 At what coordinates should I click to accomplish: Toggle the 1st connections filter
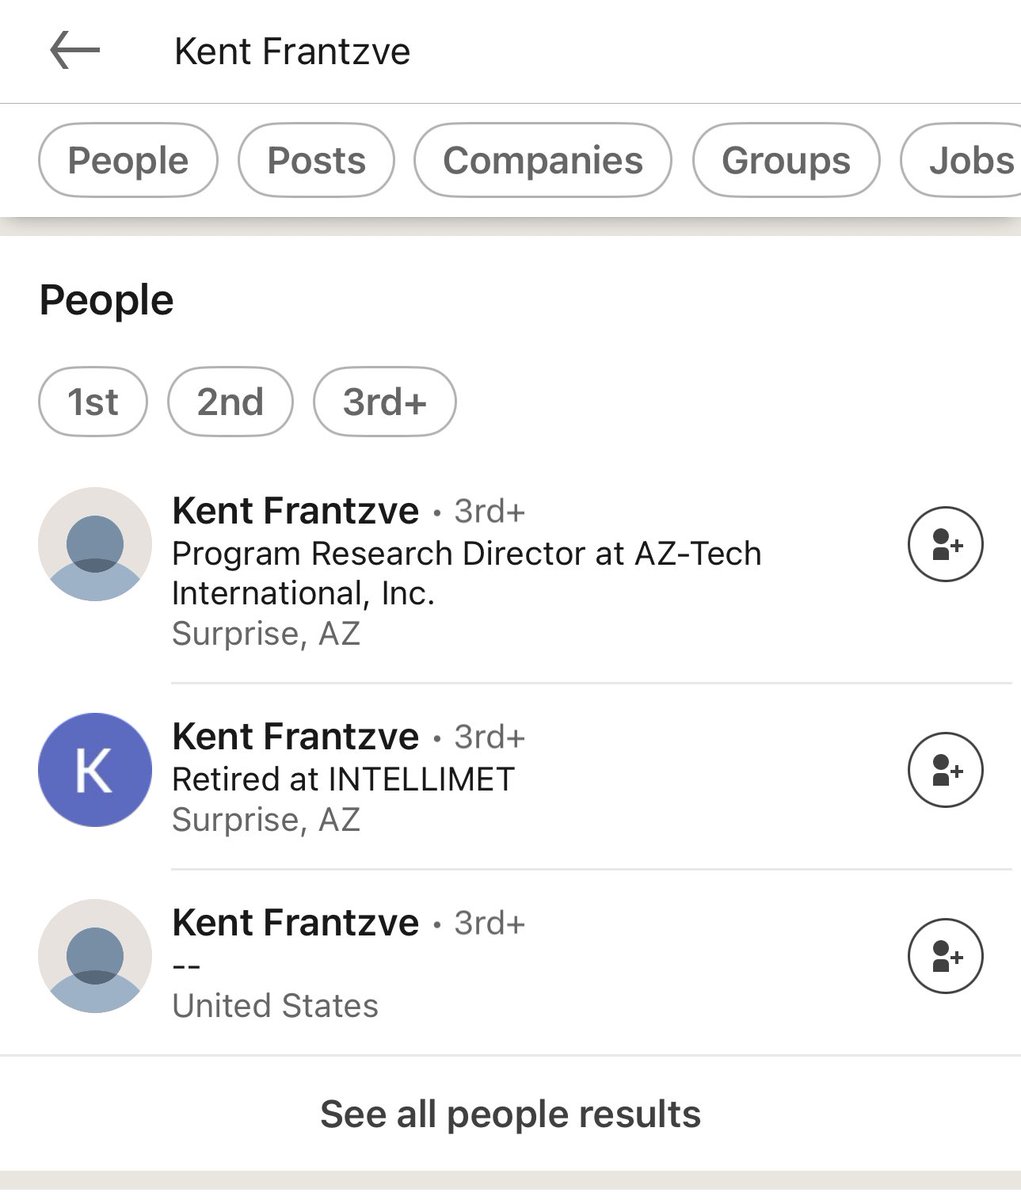[93, 402]
